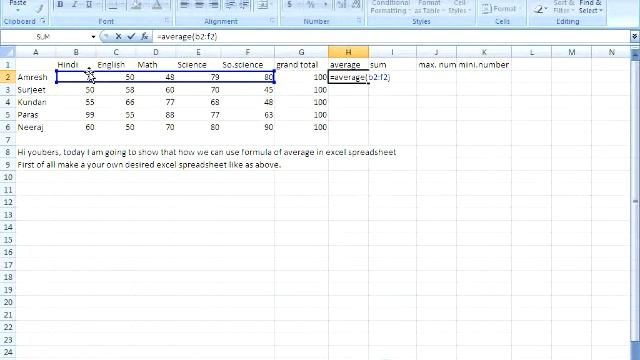The image size is (640, 360).
Task: Click Paras's Hindi score 99
Action: coord(76,115)
